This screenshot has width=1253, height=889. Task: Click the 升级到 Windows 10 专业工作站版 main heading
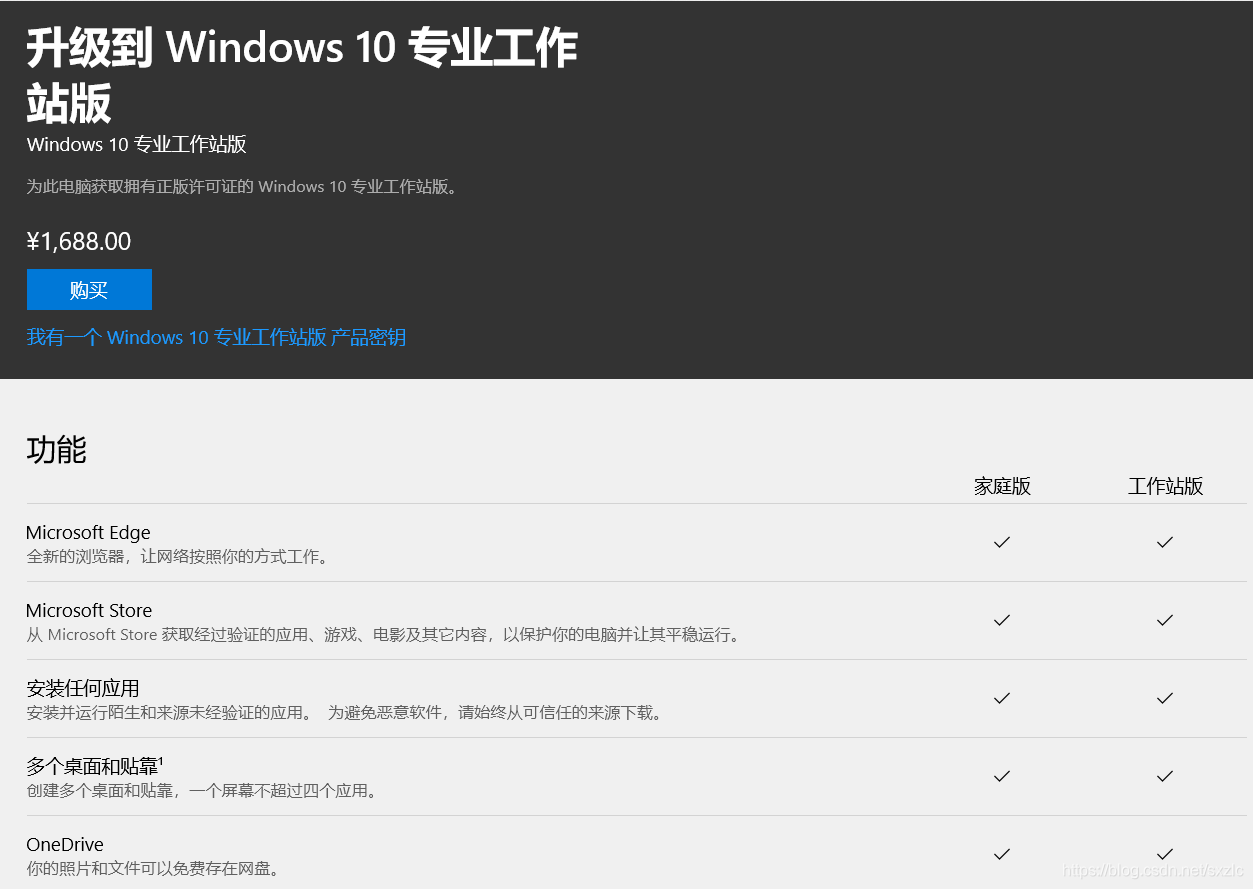coord(302,75)
